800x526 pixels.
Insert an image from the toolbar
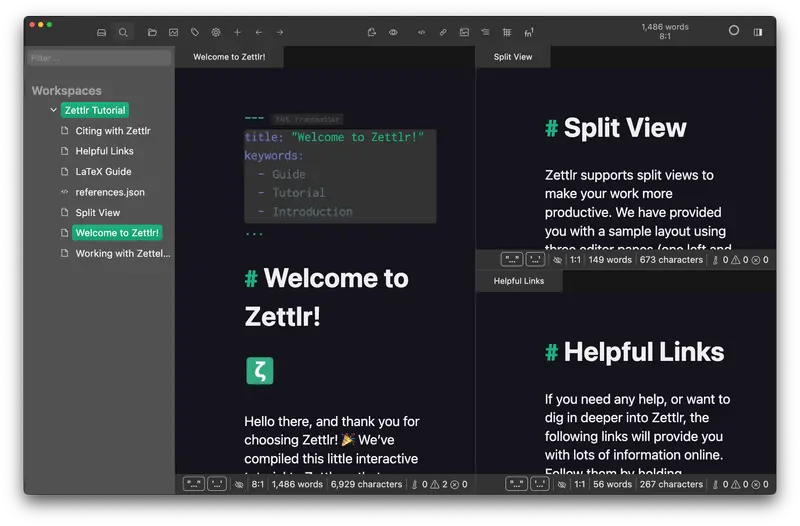tap(464, 32)
